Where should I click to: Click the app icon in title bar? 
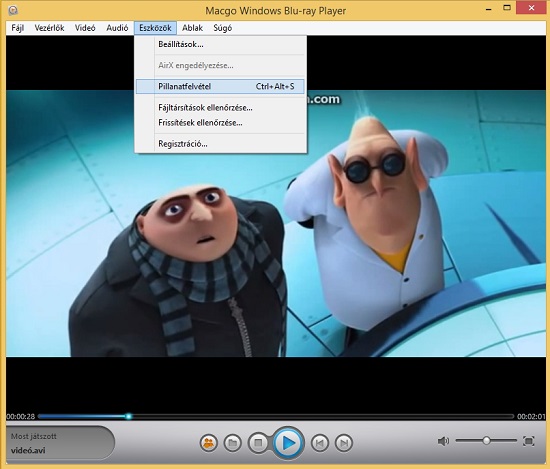[13, 10]
